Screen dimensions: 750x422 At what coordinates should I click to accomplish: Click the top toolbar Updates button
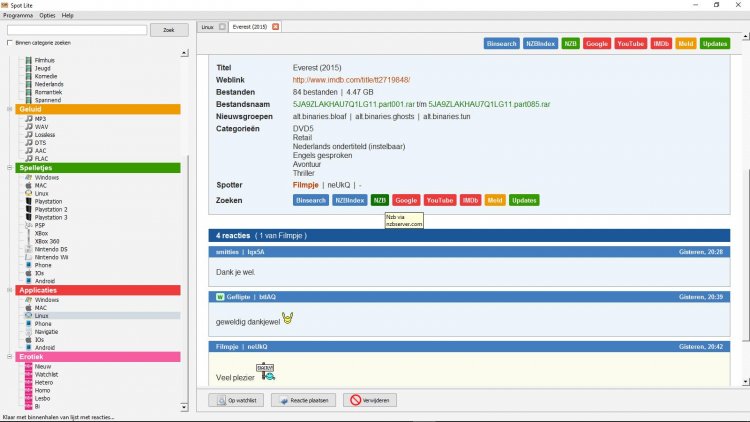pos(715,44)
